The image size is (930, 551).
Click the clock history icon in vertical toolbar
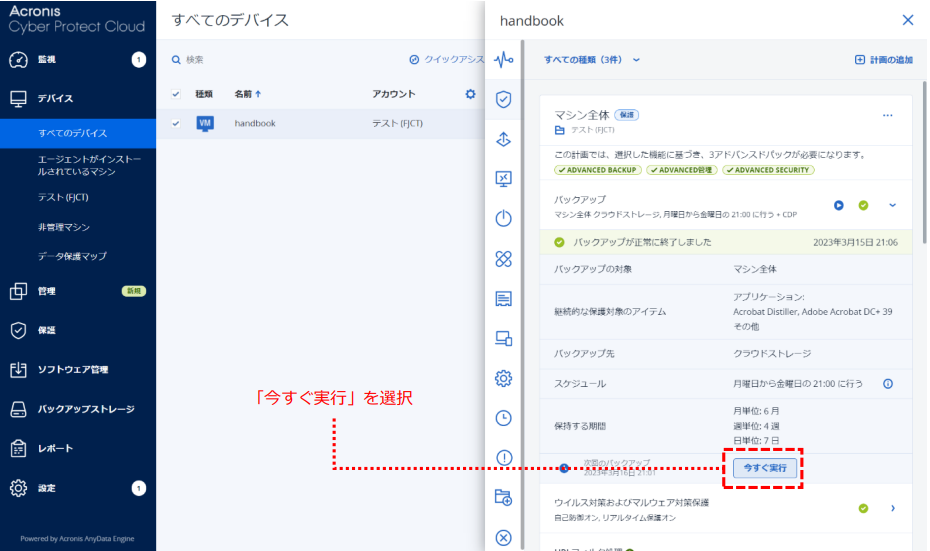click(504, 418)
